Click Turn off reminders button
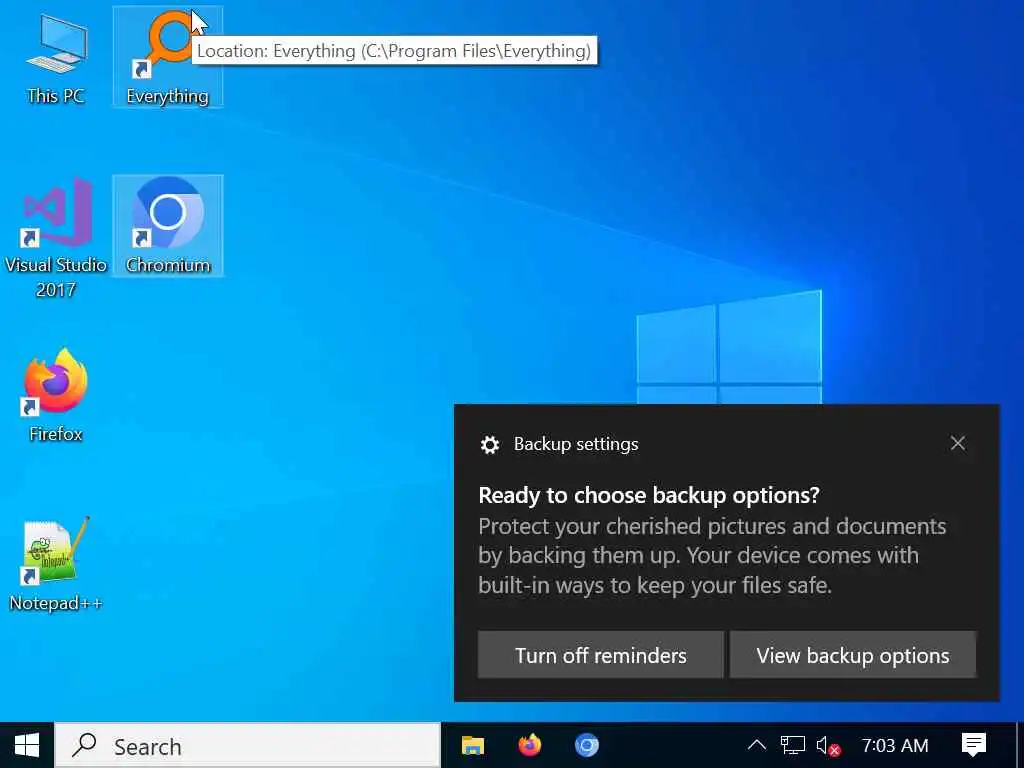 point(601,654)
